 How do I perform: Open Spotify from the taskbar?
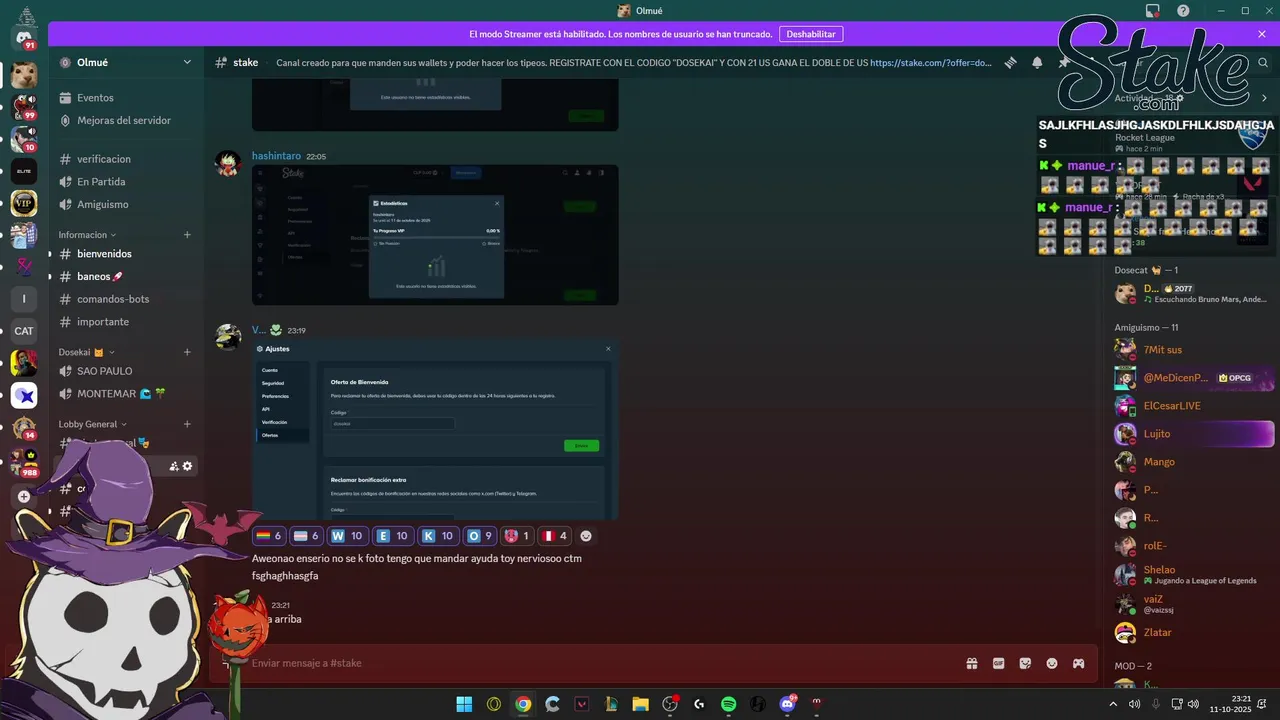pyautogui.click(x=728, y=704)
